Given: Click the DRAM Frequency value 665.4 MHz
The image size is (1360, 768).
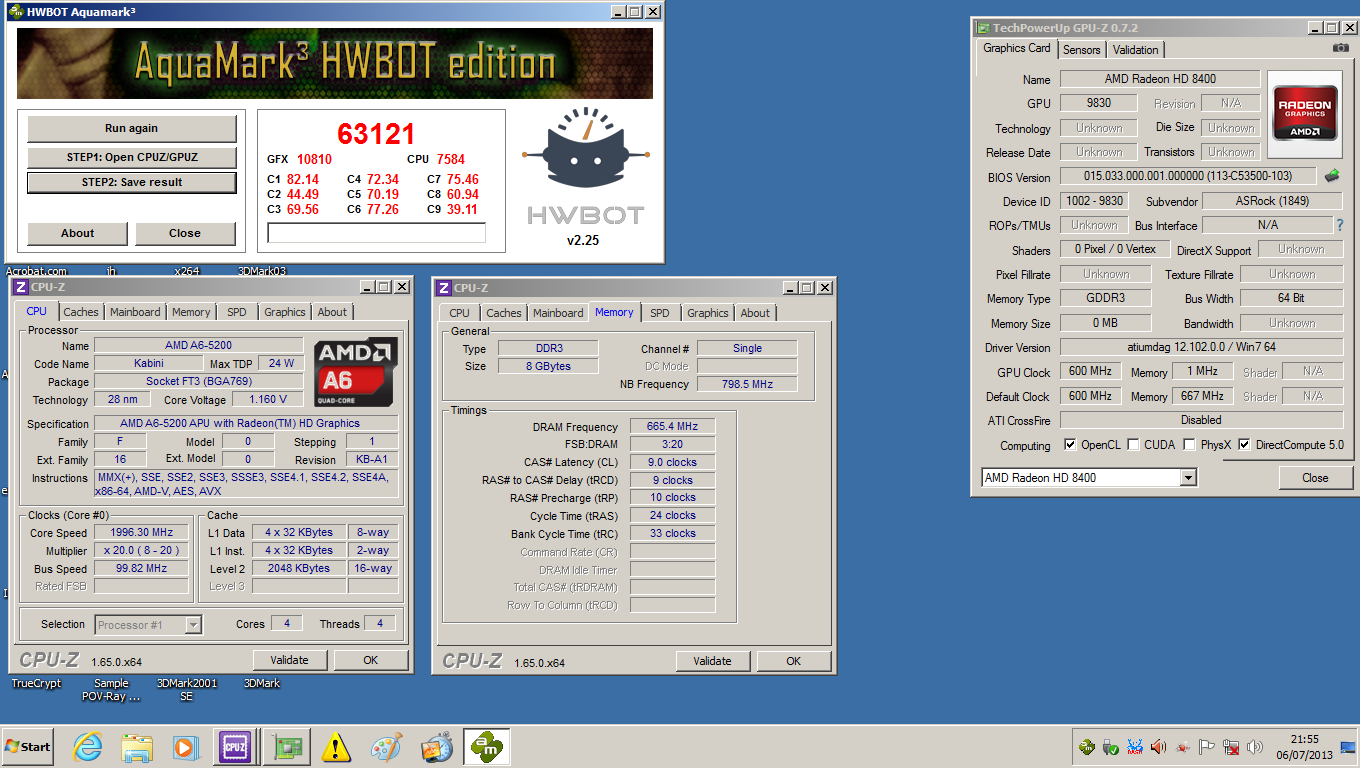Looking at the screenshot, I should pyautogui.click(x=672, y=426).
